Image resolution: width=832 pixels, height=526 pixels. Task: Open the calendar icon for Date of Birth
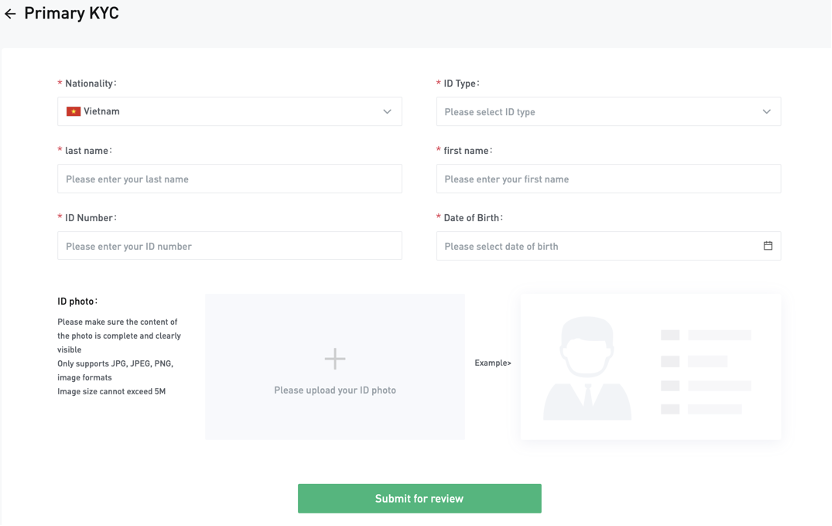coord(768,246)
